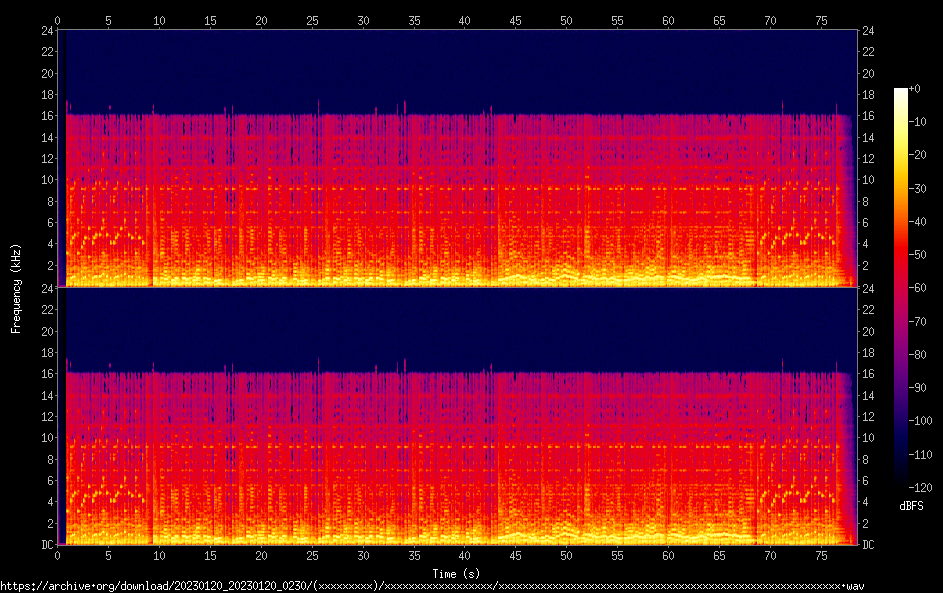Click the DC label on the left frequency axis

pos(46,545)
